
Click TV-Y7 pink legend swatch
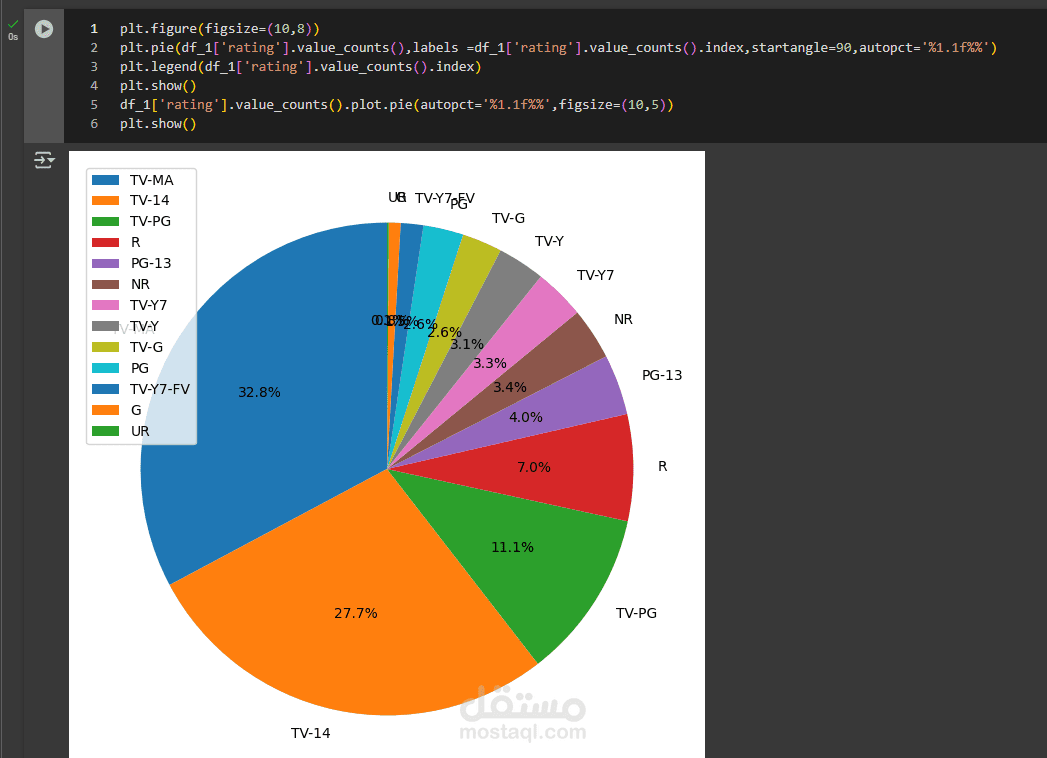tap(106, 305)
